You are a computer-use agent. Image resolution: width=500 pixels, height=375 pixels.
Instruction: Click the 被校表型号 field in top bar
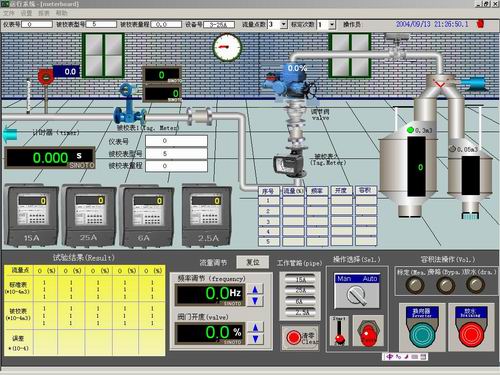[x=101, y=24]
